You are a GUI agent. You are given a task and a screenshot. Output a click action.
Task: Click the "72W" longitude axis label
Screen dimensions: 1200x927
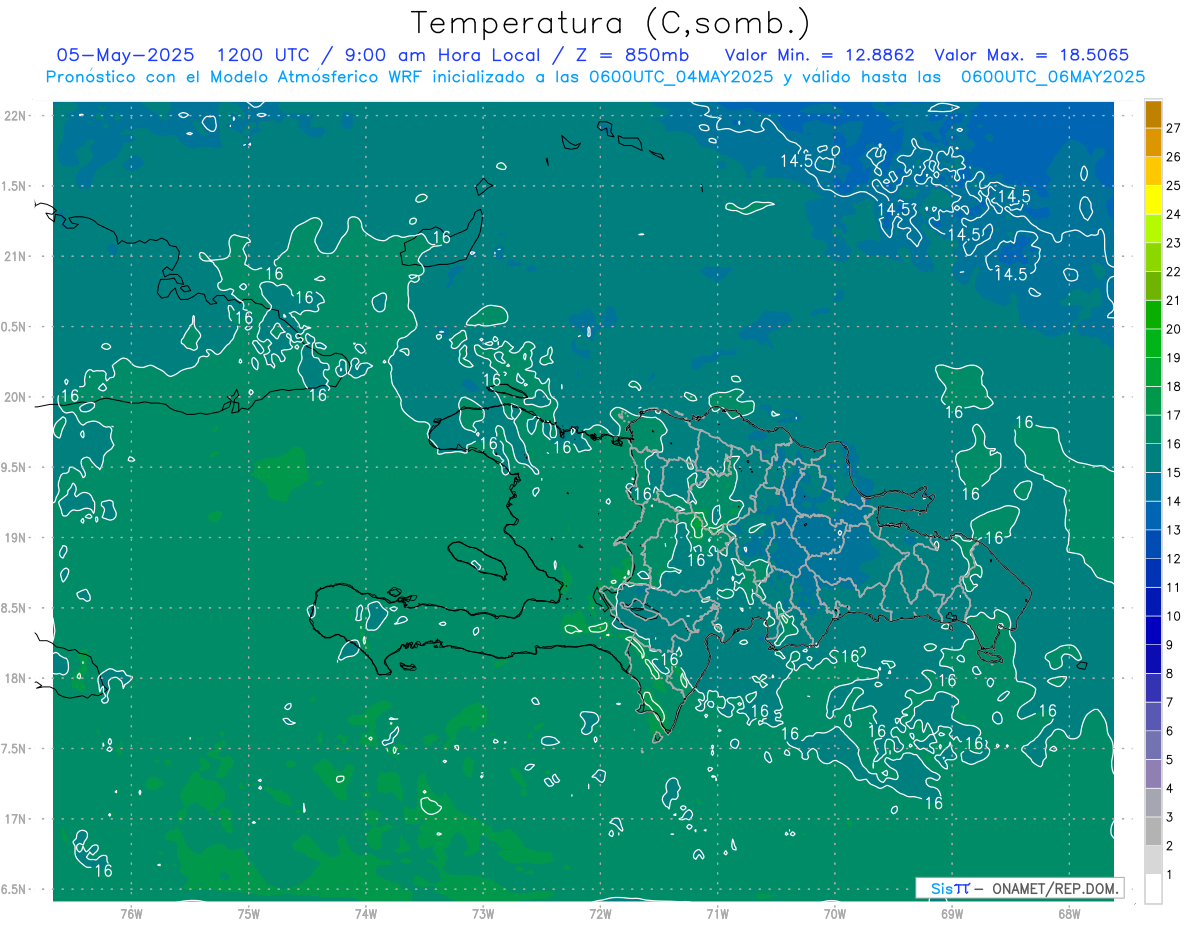[x=600, y=914]
